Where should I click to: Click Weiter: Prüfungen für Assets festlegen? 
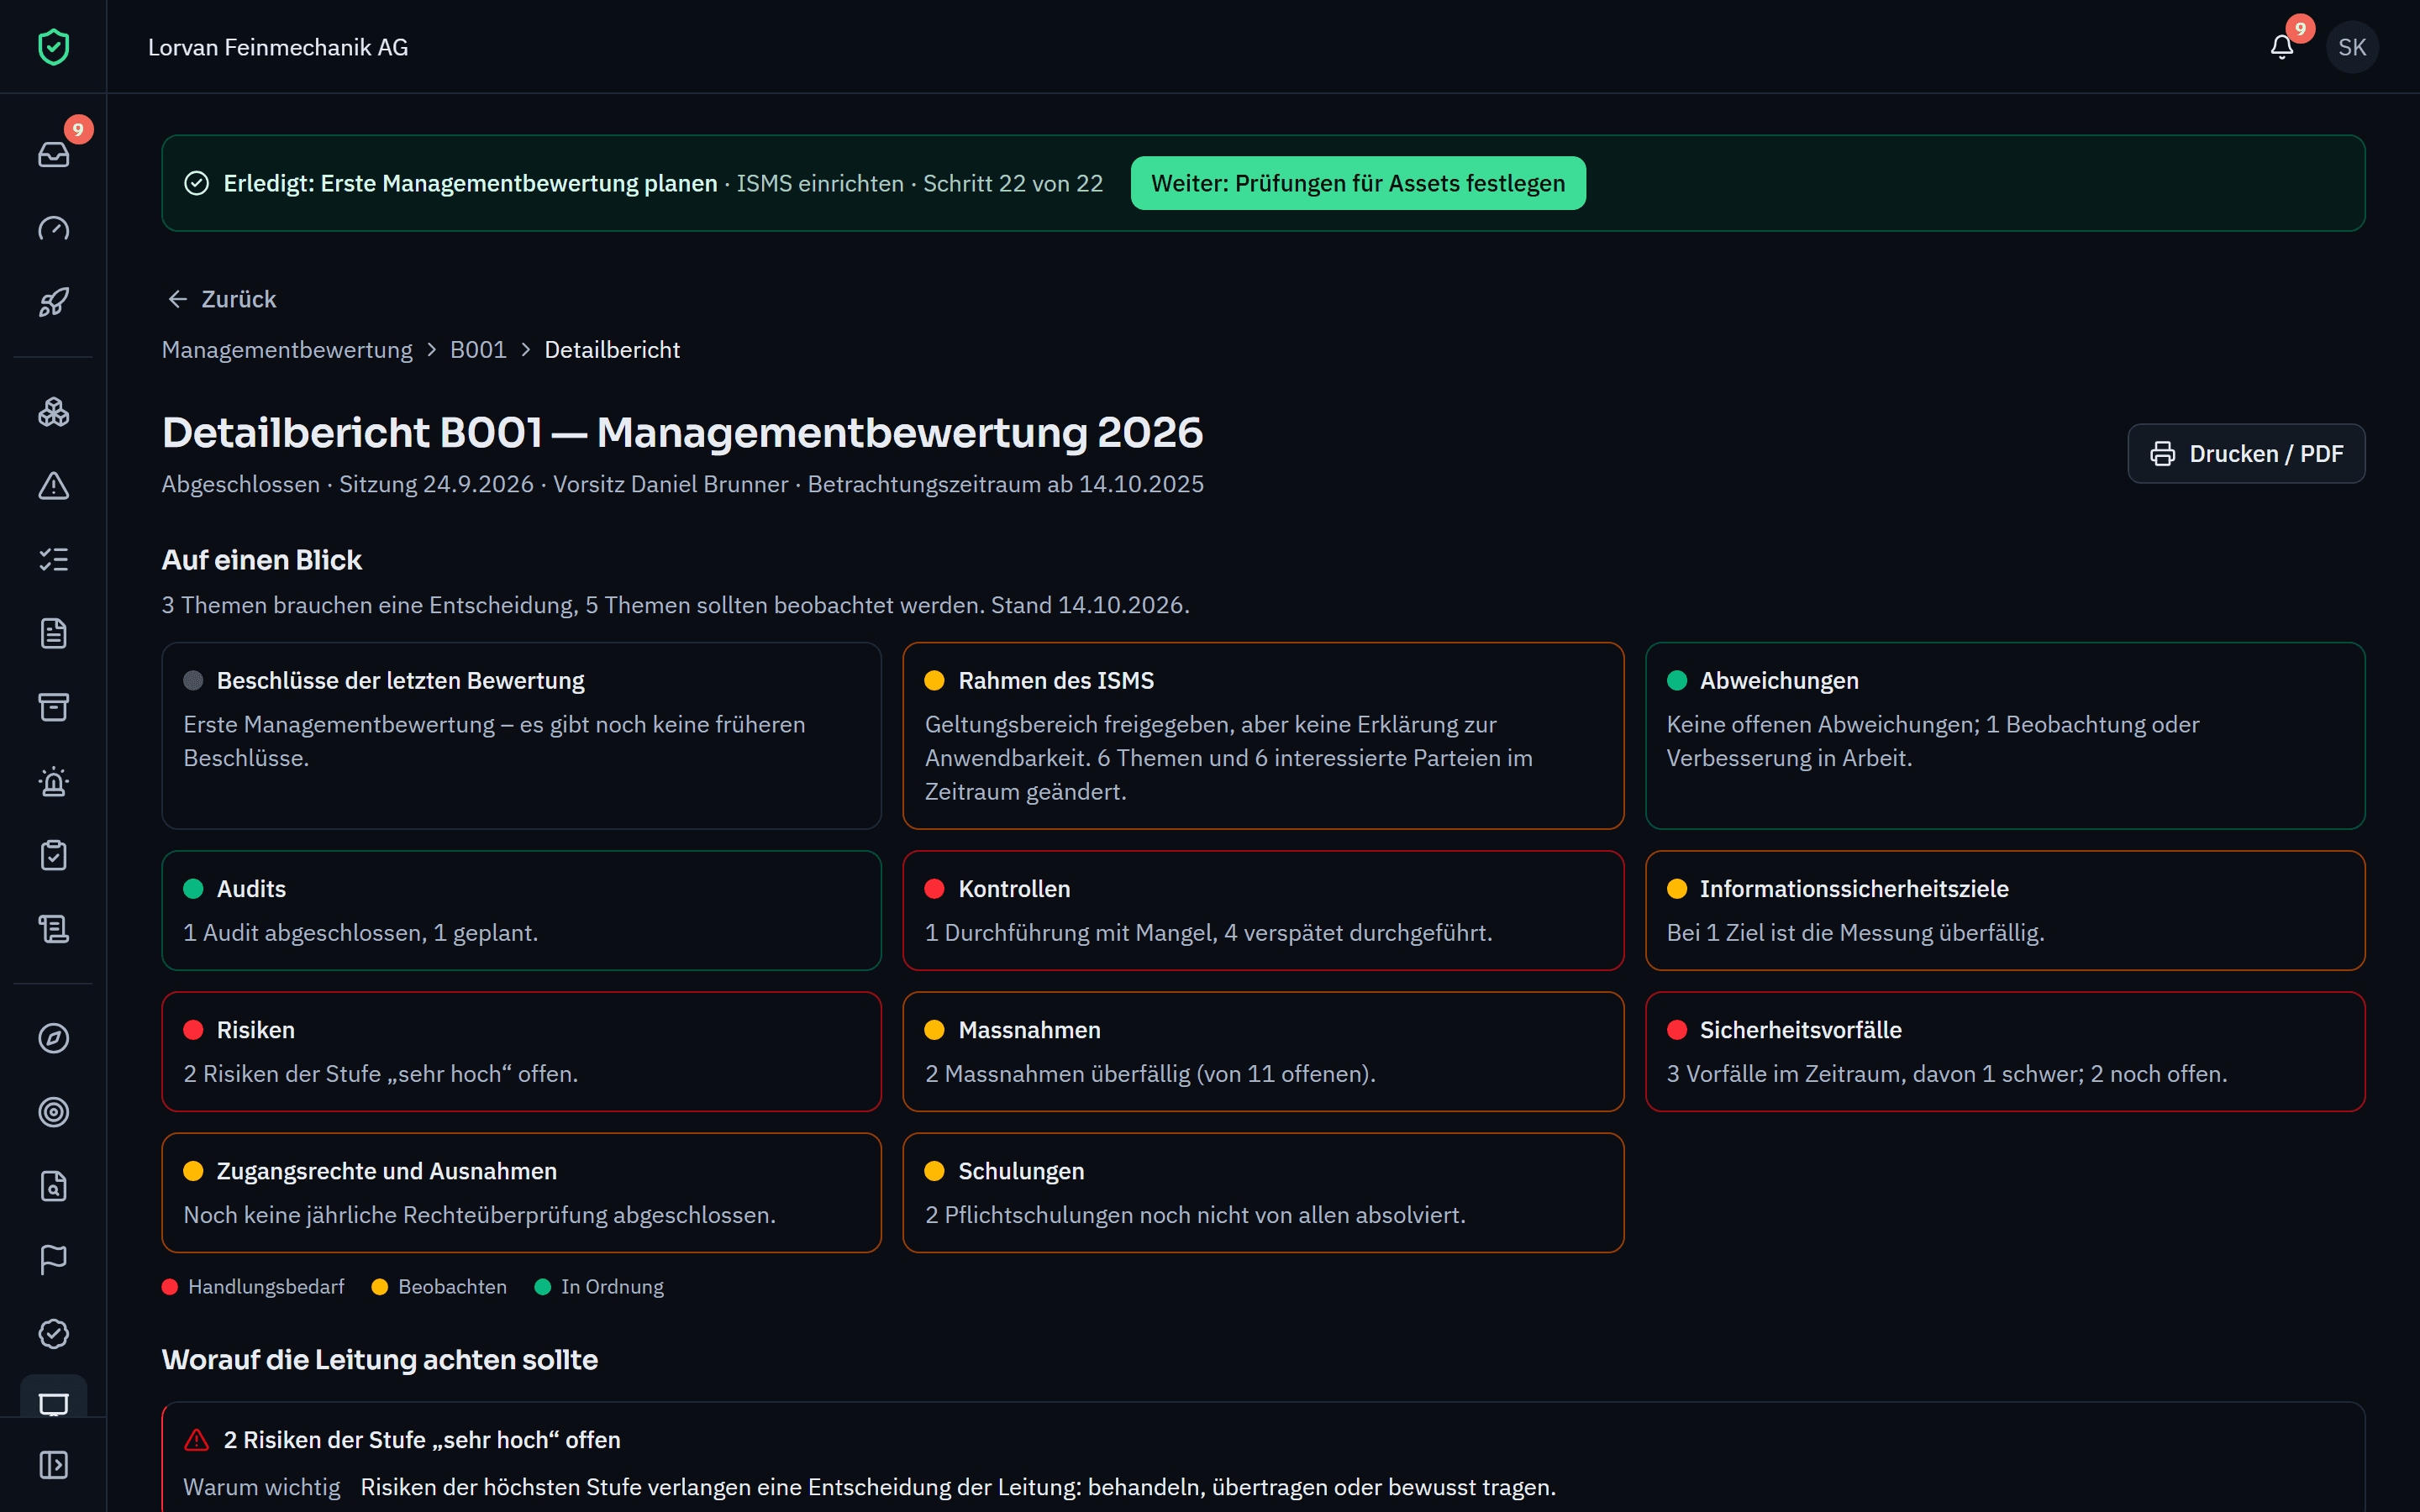pyautogui.click(x=1357, y=183)
